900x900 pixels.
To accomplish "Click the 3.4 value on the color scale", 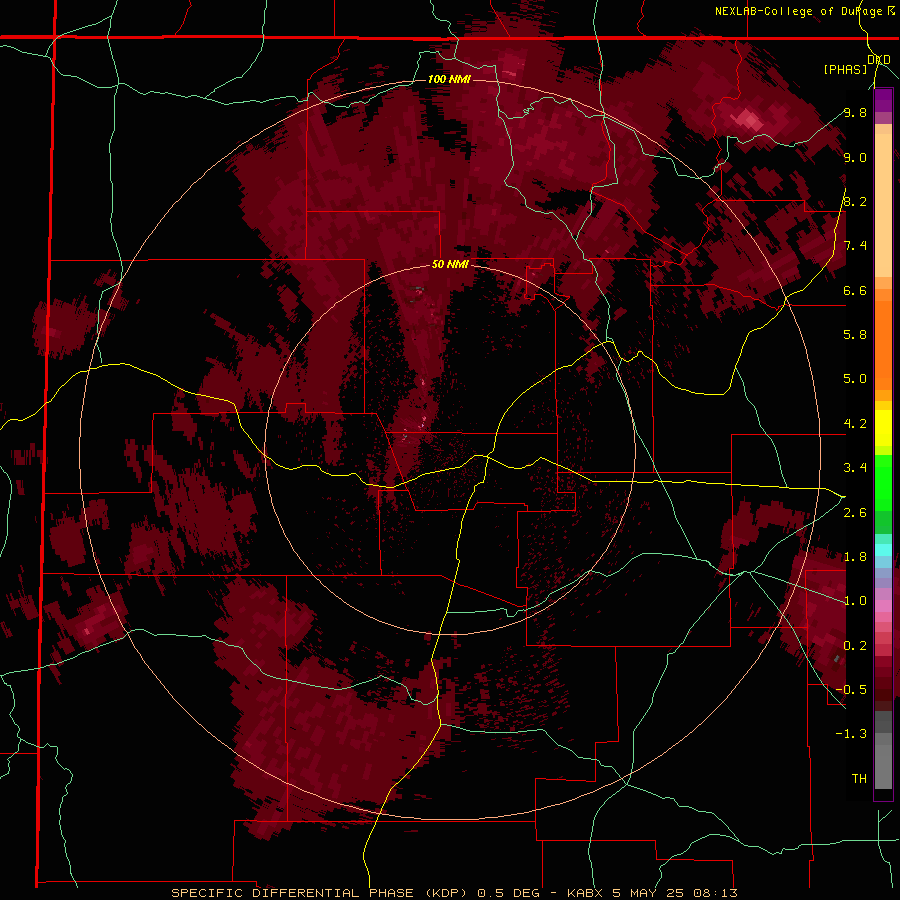I will point(855,468).
